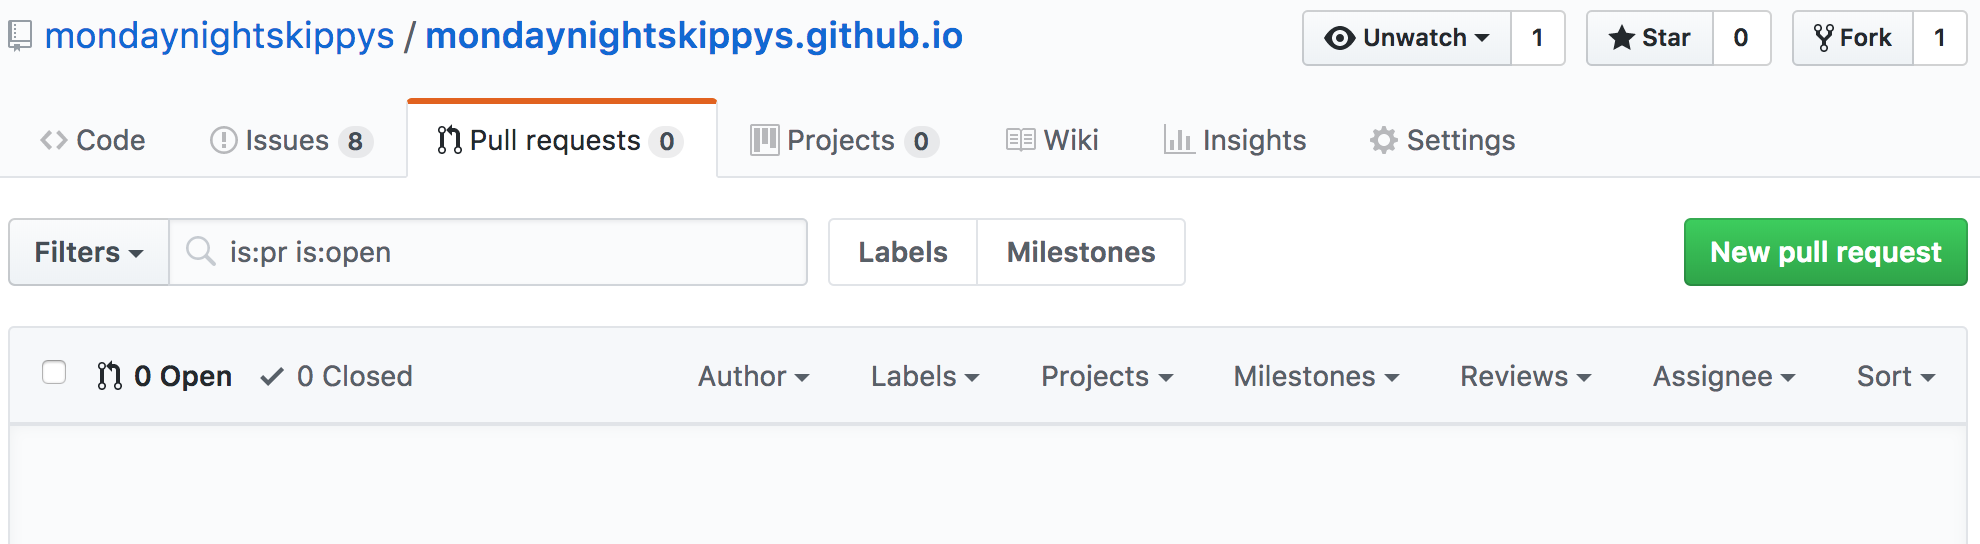The width and height of the screenshot is (1980, 544).
Task: Open the mondaynightskippys owner link
Action: (x=220, y=36)
